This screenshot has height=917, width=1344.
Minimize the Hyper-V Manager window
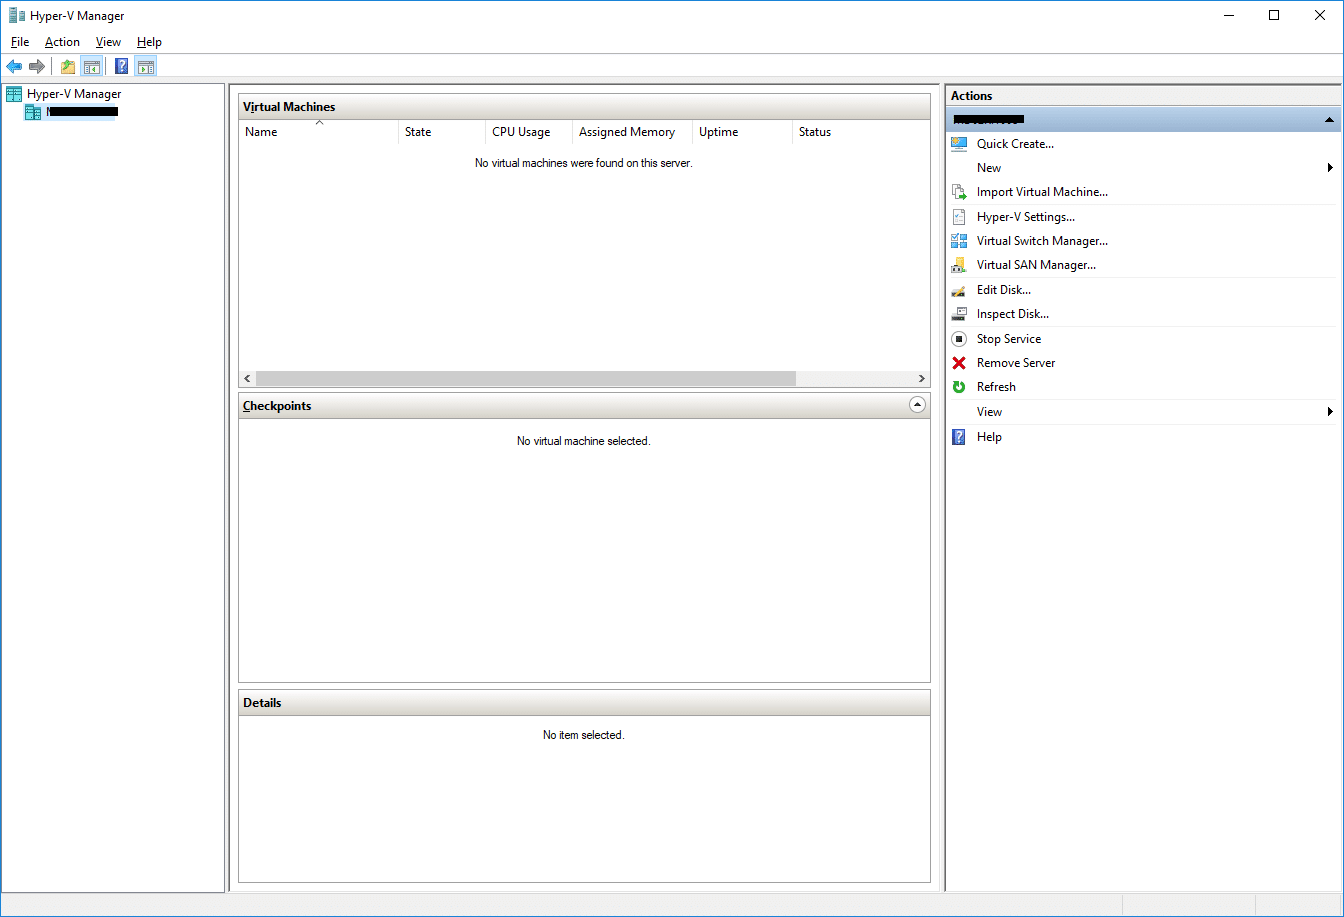pos(1227,15)
